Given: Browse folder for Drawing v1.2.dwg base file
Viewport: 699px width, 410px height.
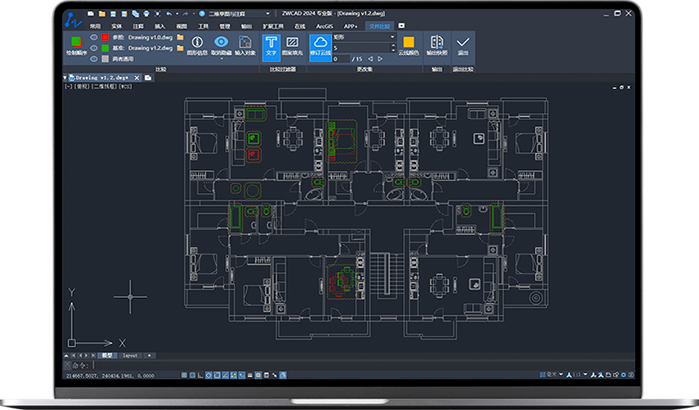Looking at the screenshot, I should point(180,48).
